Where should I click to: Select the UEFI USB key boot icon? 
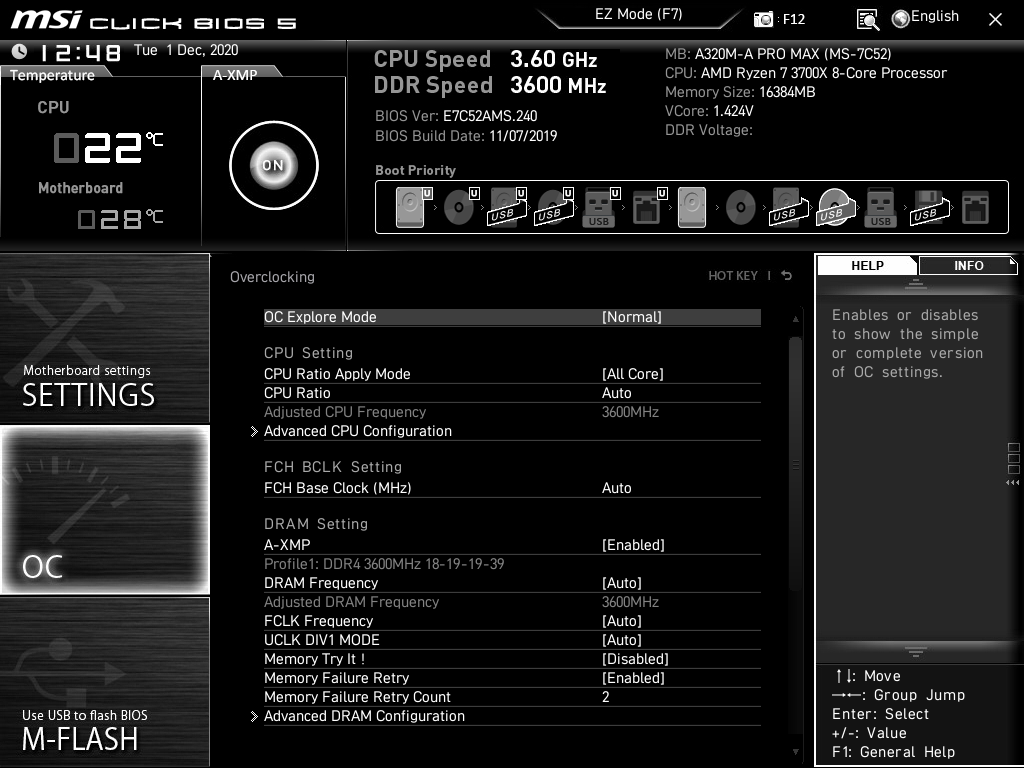tap(600, 208)
